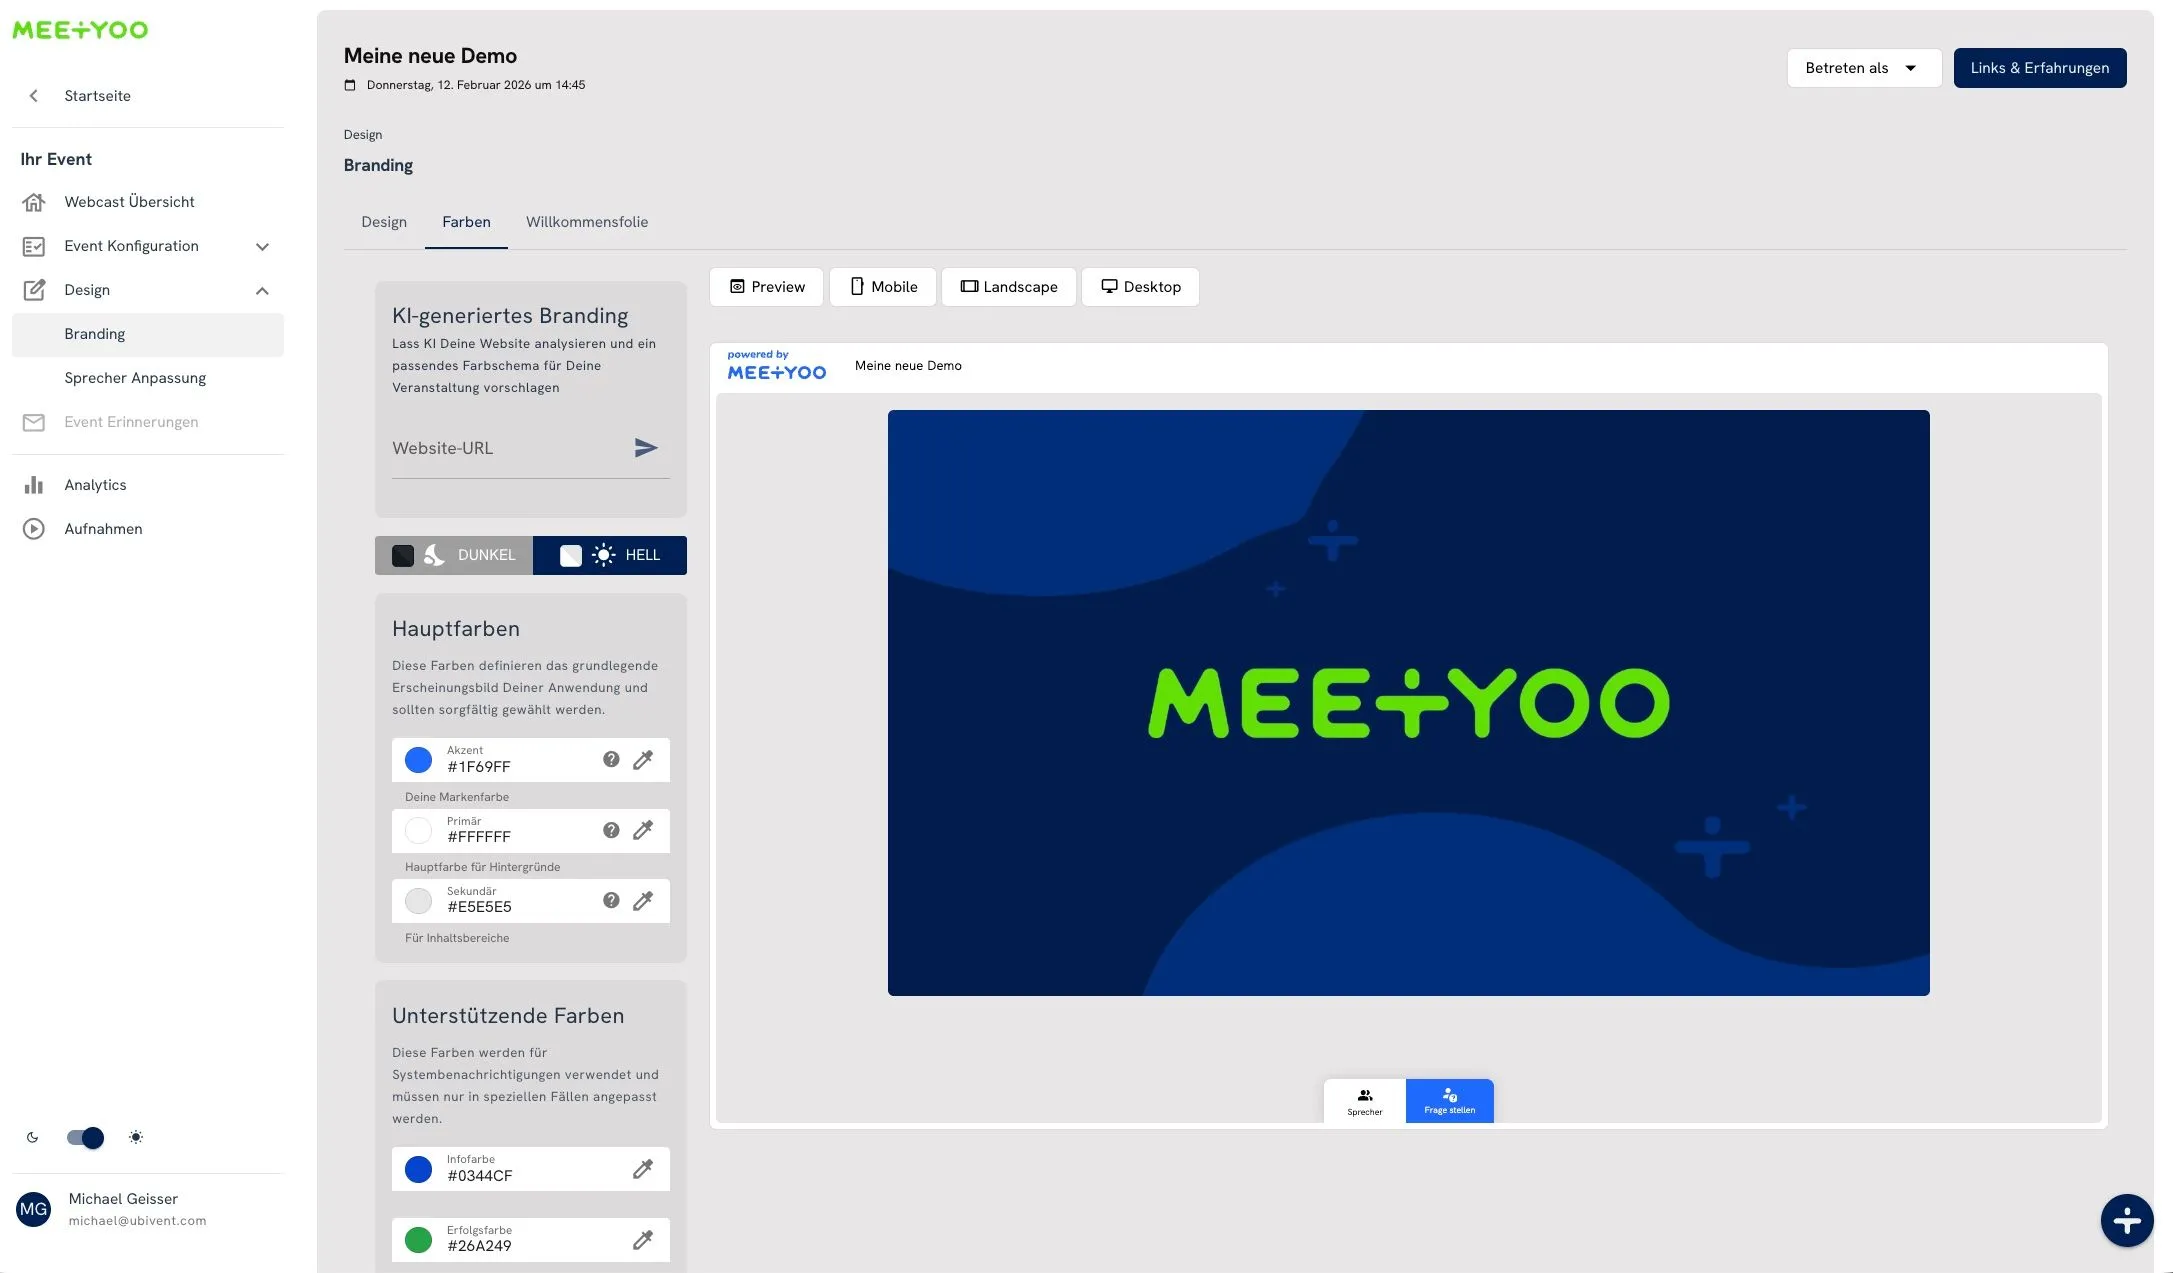
Task: Collapse the Design section chevron
Action: pos(262,290)
